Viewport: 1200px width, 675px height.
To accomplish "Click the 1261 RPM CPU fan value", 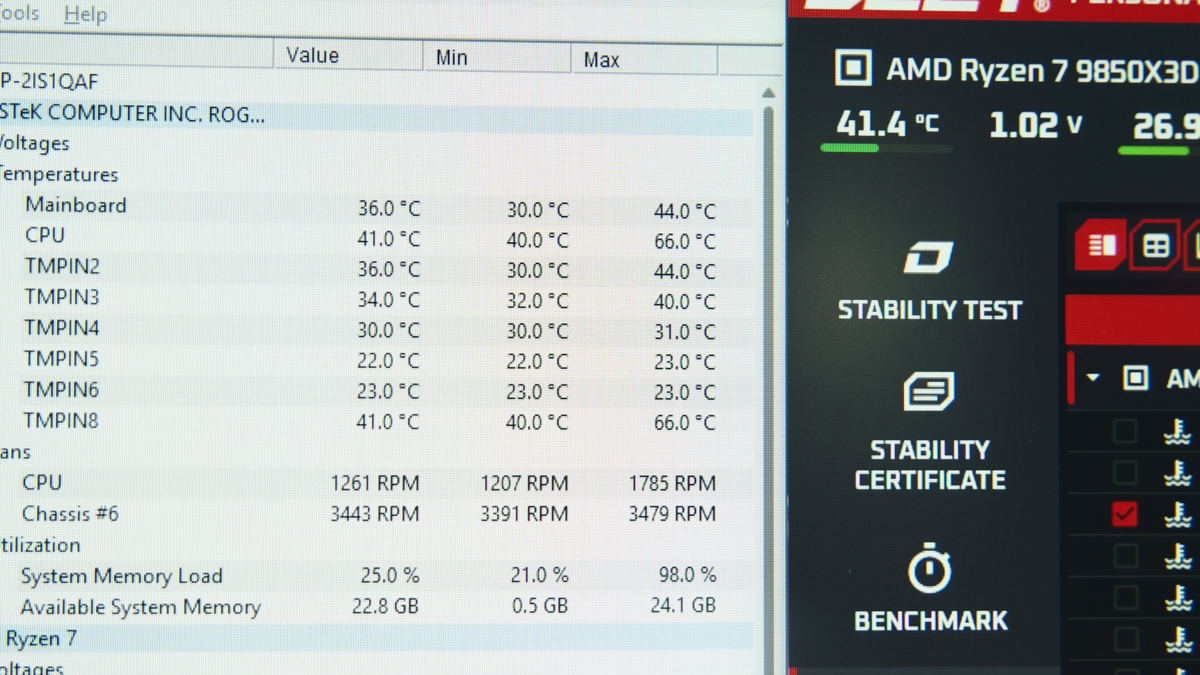I will (375, 484).
